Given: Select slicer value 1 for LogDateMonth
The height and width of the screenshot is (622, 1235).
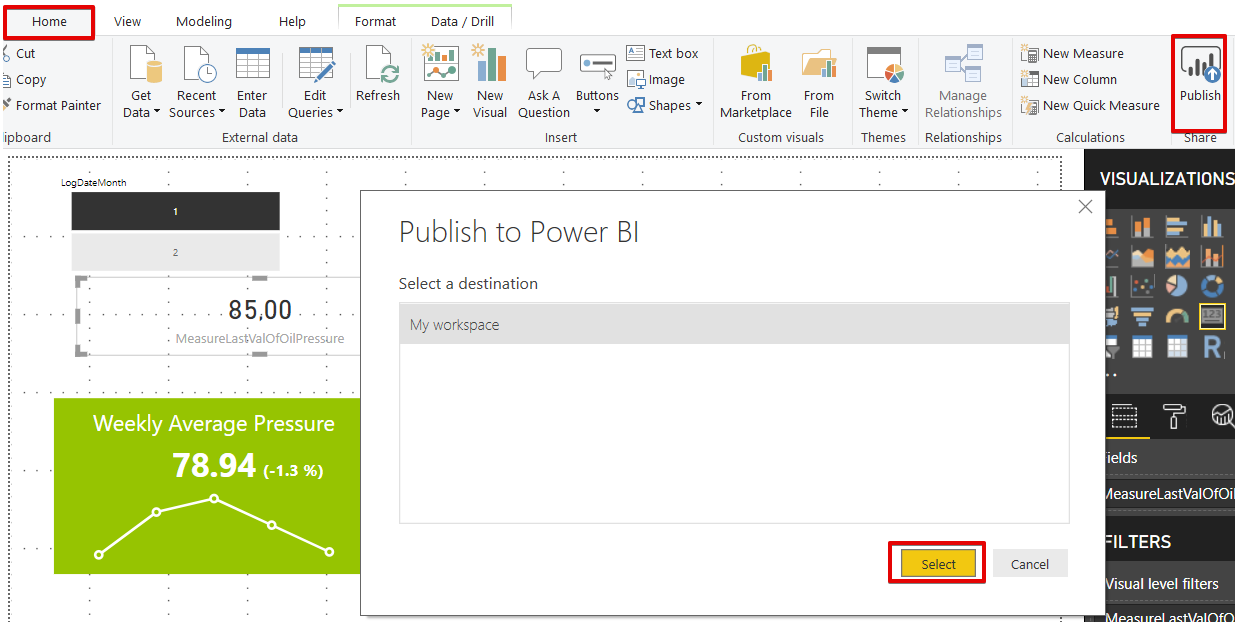Looking at the screenshot, I should pyautogui.click(x=175, y=211).
